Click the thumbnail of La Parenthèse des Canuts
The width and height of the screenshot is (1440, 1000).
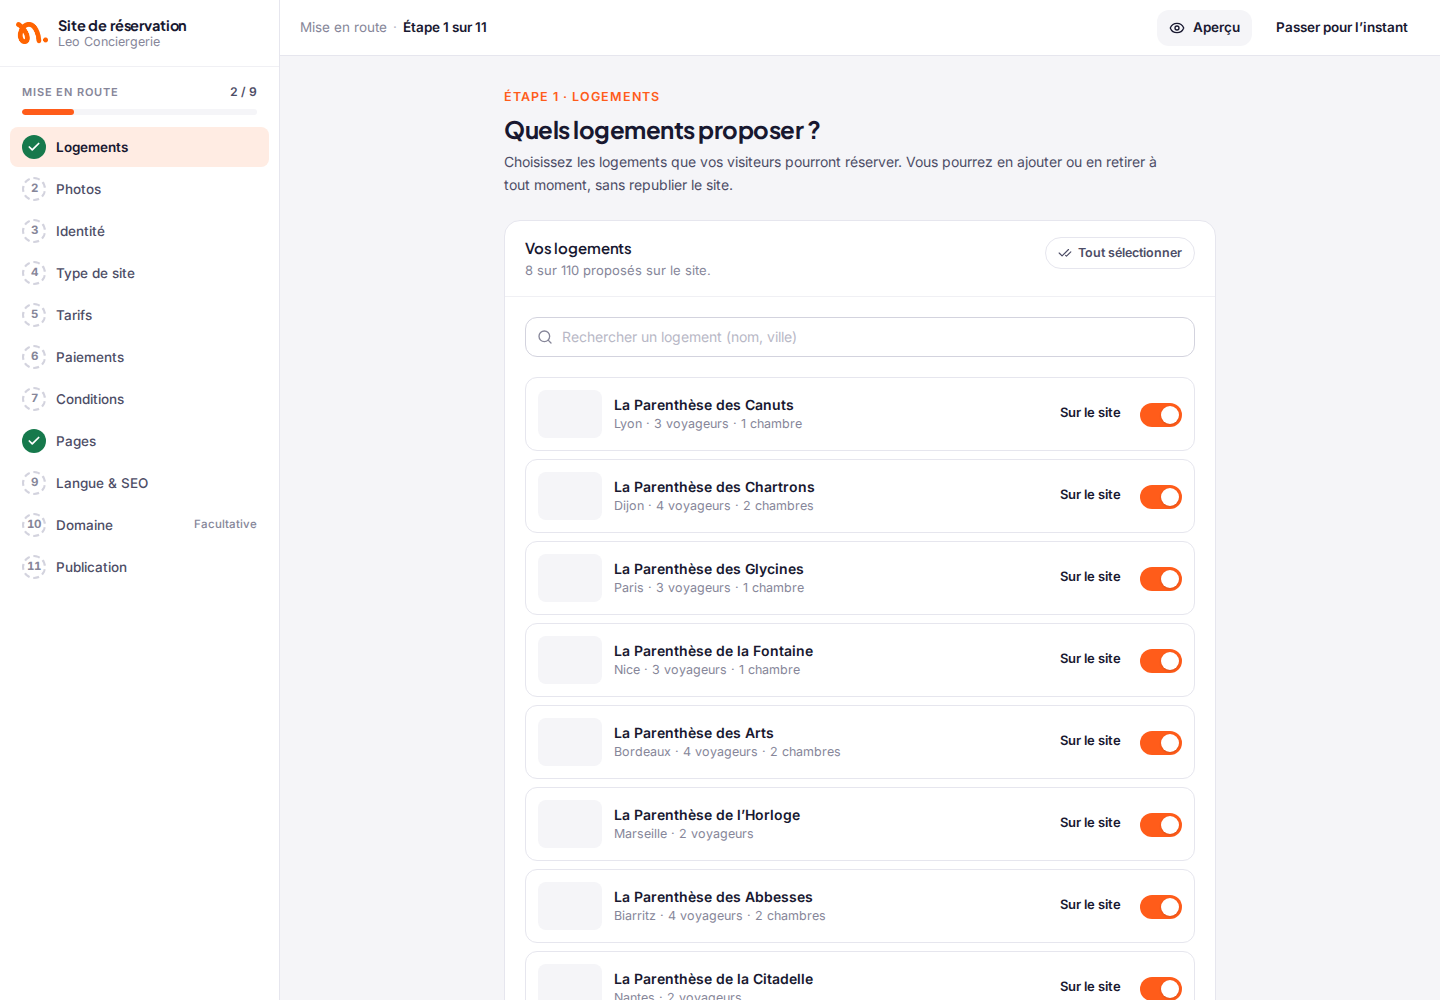tap(570, 414)
